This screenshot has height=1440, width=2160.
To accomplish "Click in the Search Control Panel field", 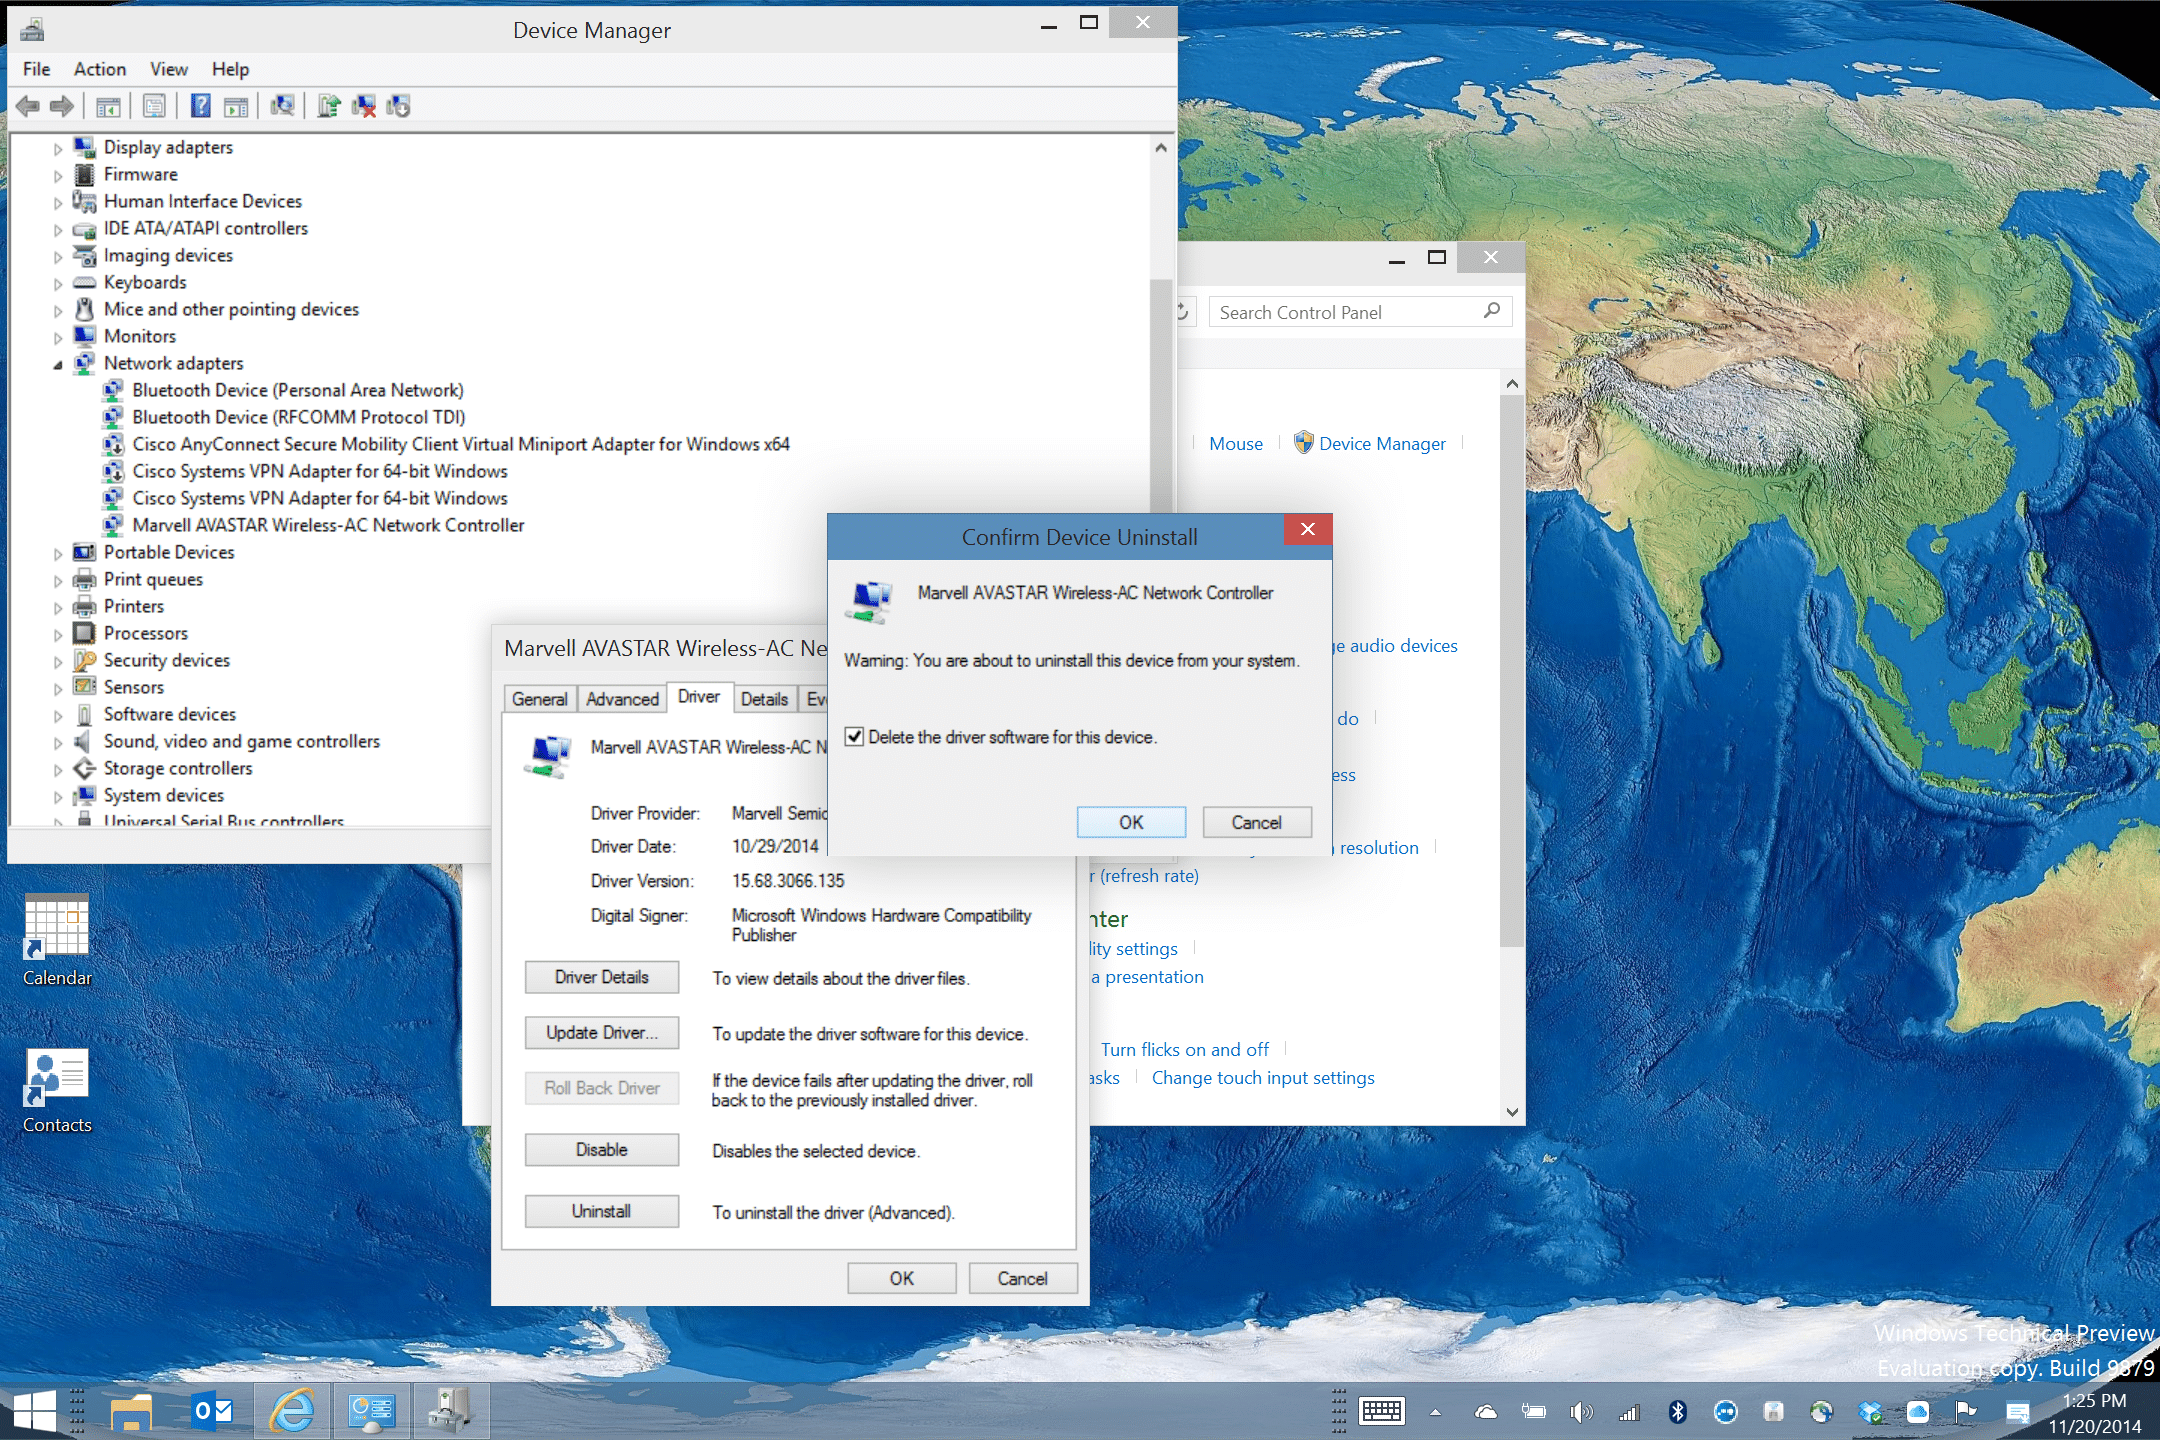I will click(x=1360, y=312).
